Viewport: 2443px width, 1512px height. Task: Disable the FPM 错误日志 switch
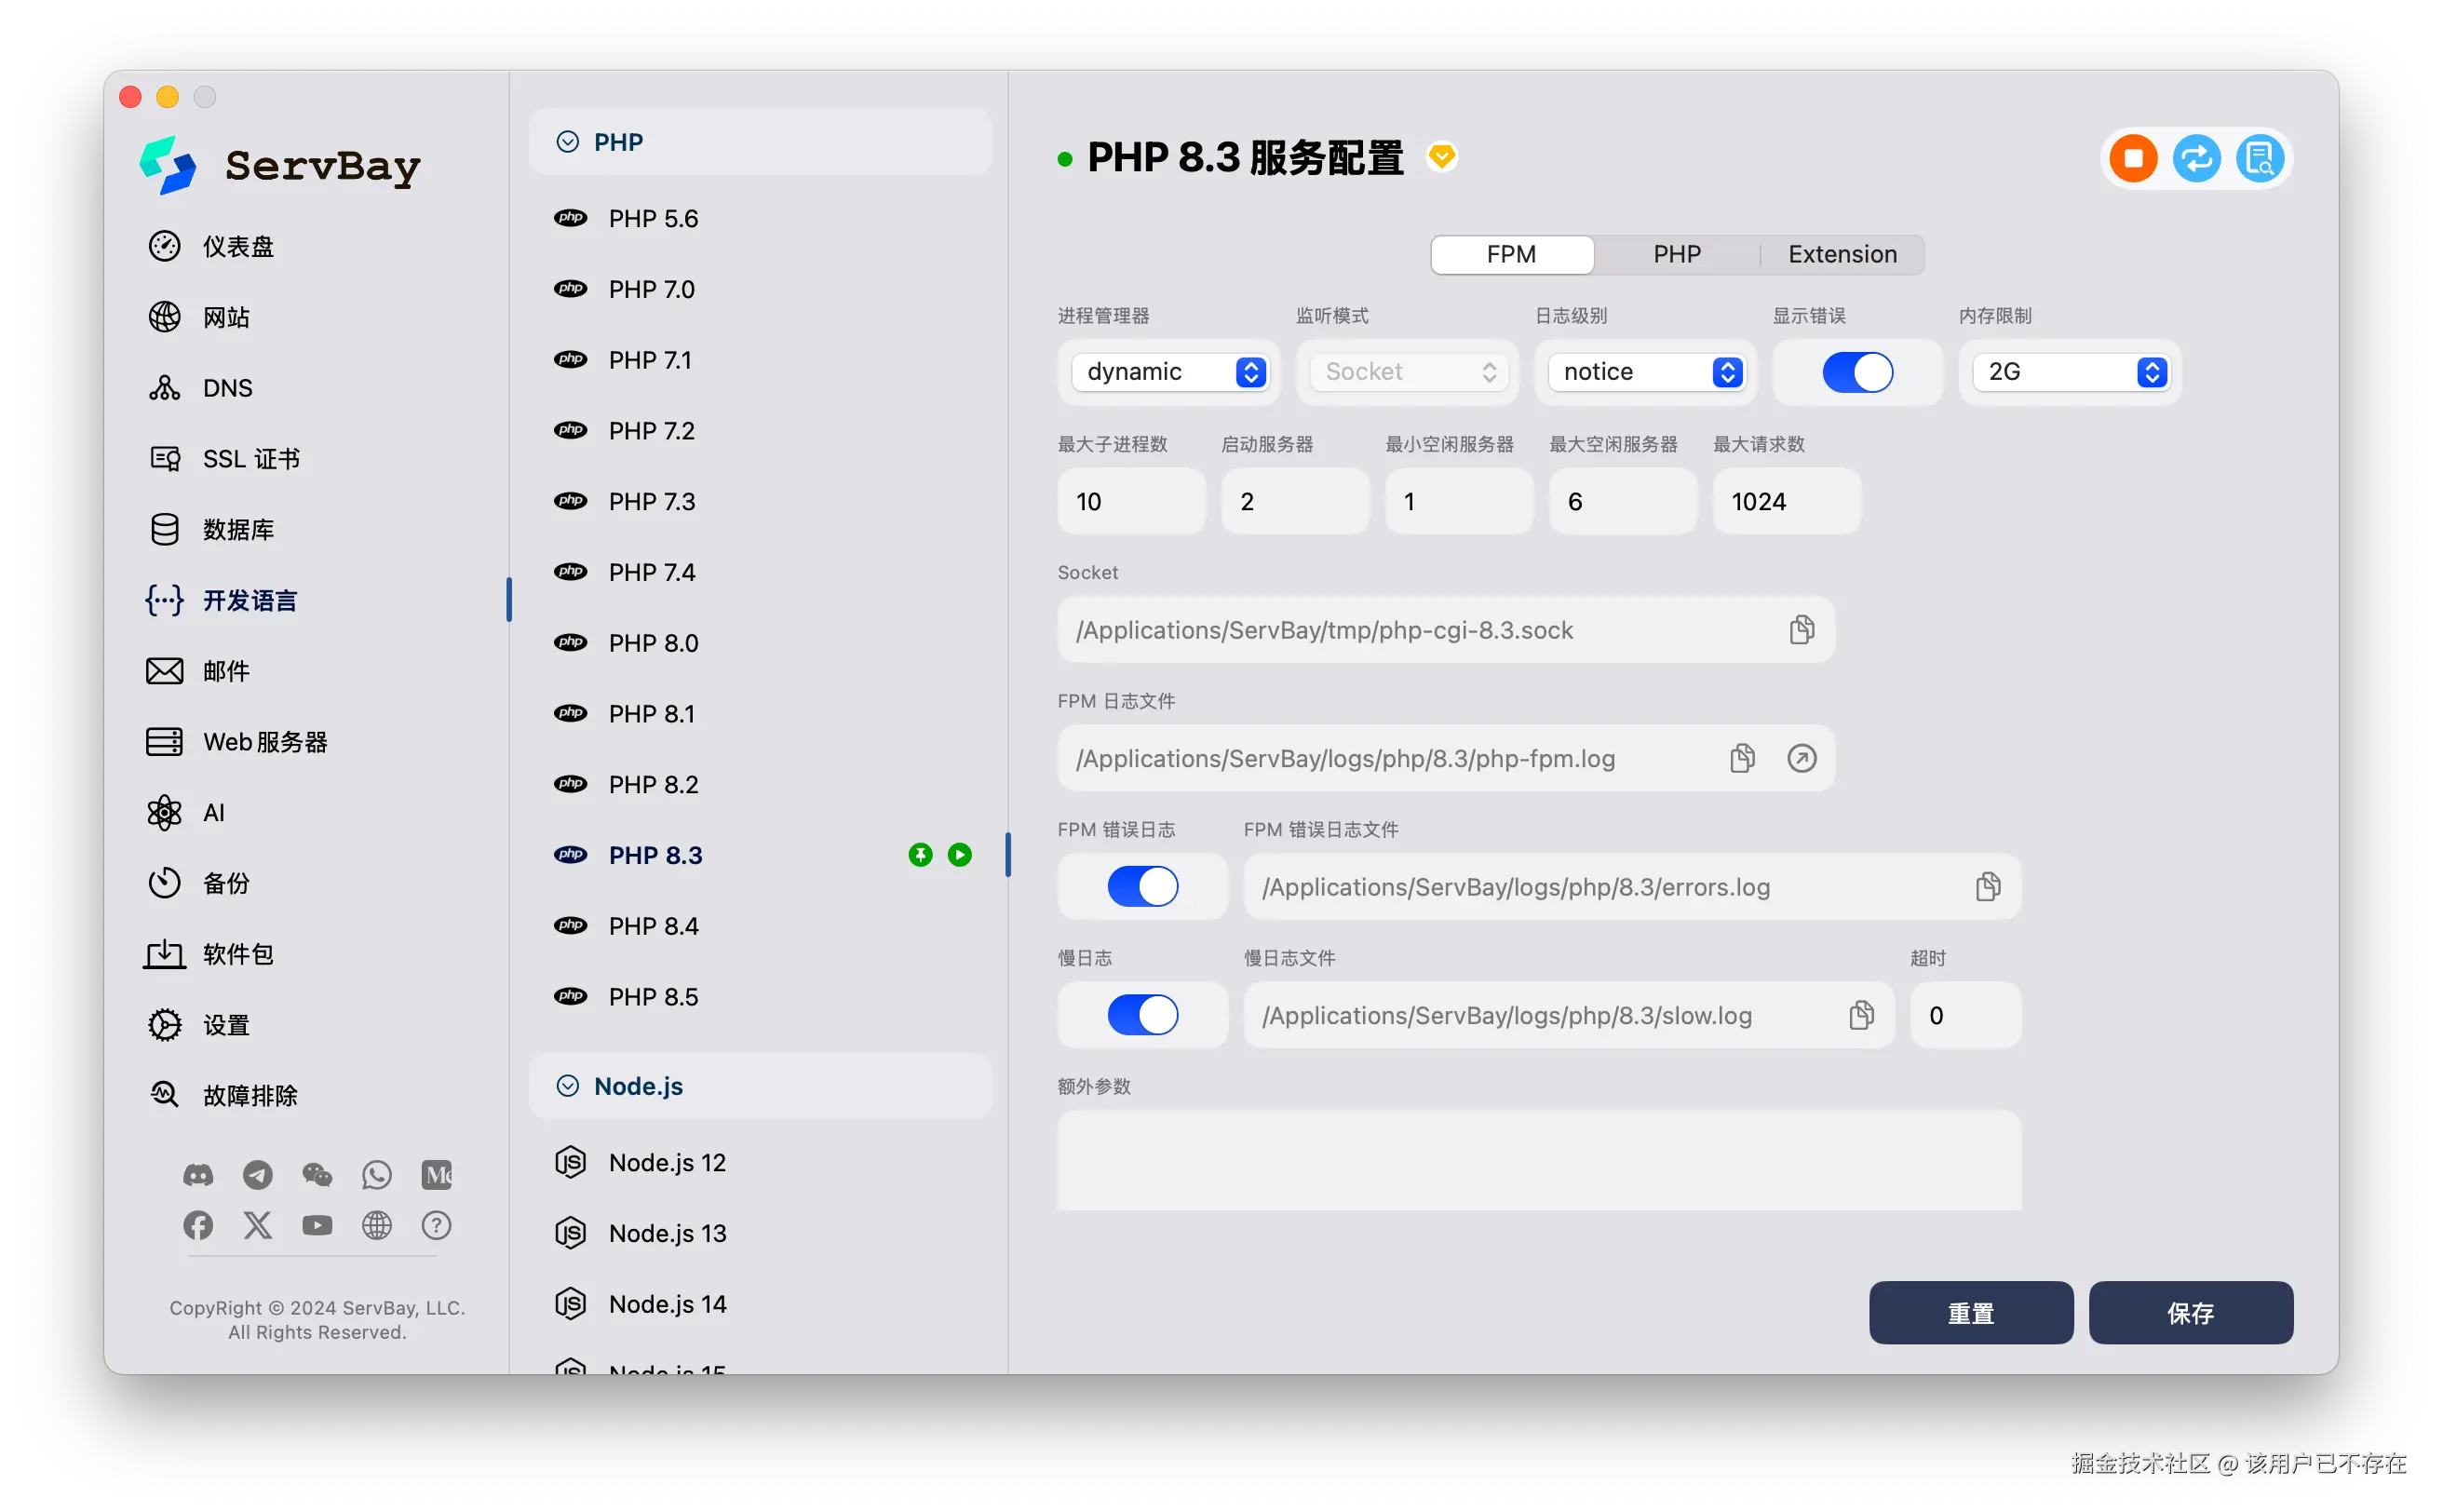1142,886
